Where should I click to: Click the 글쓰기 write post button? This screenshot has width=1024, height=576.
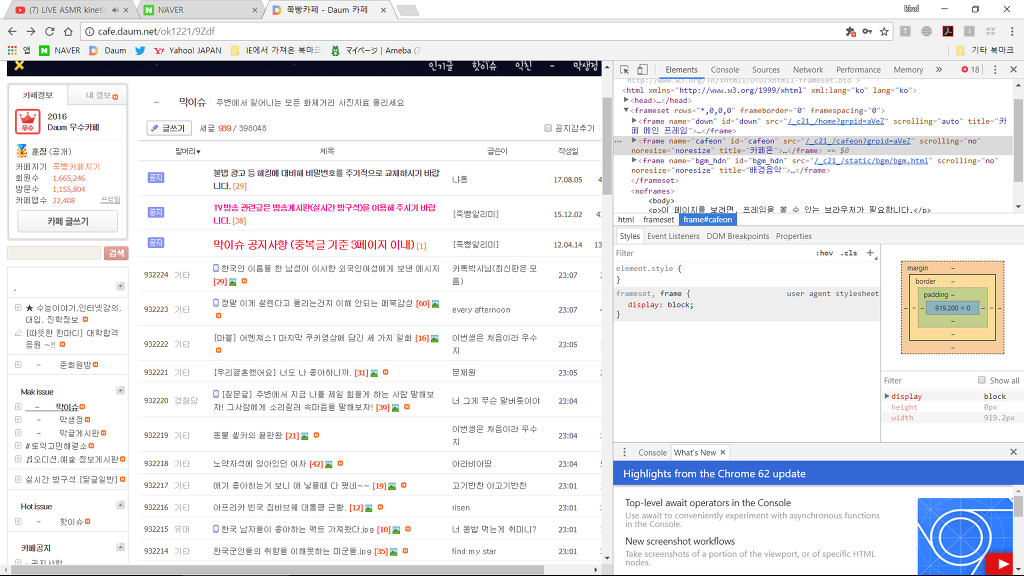[x=169, y=128]
